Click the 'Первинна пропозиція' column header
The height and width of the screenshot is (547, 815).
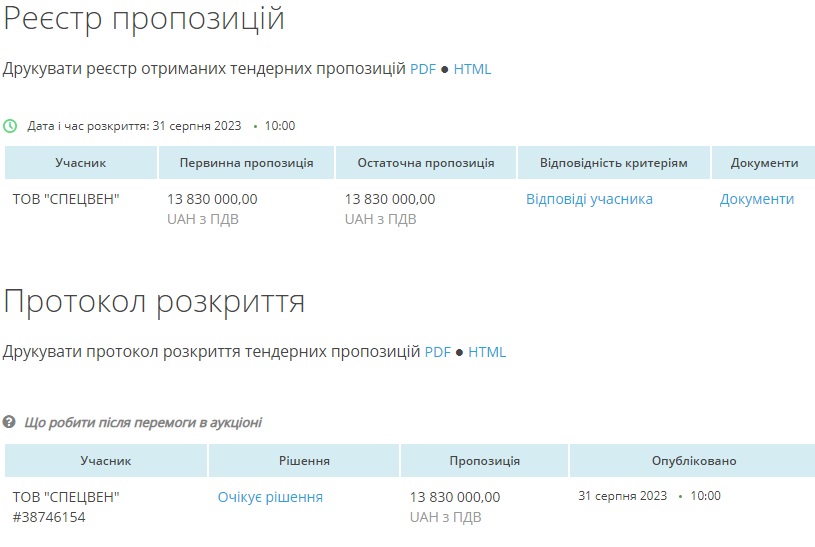click(246, 163)
